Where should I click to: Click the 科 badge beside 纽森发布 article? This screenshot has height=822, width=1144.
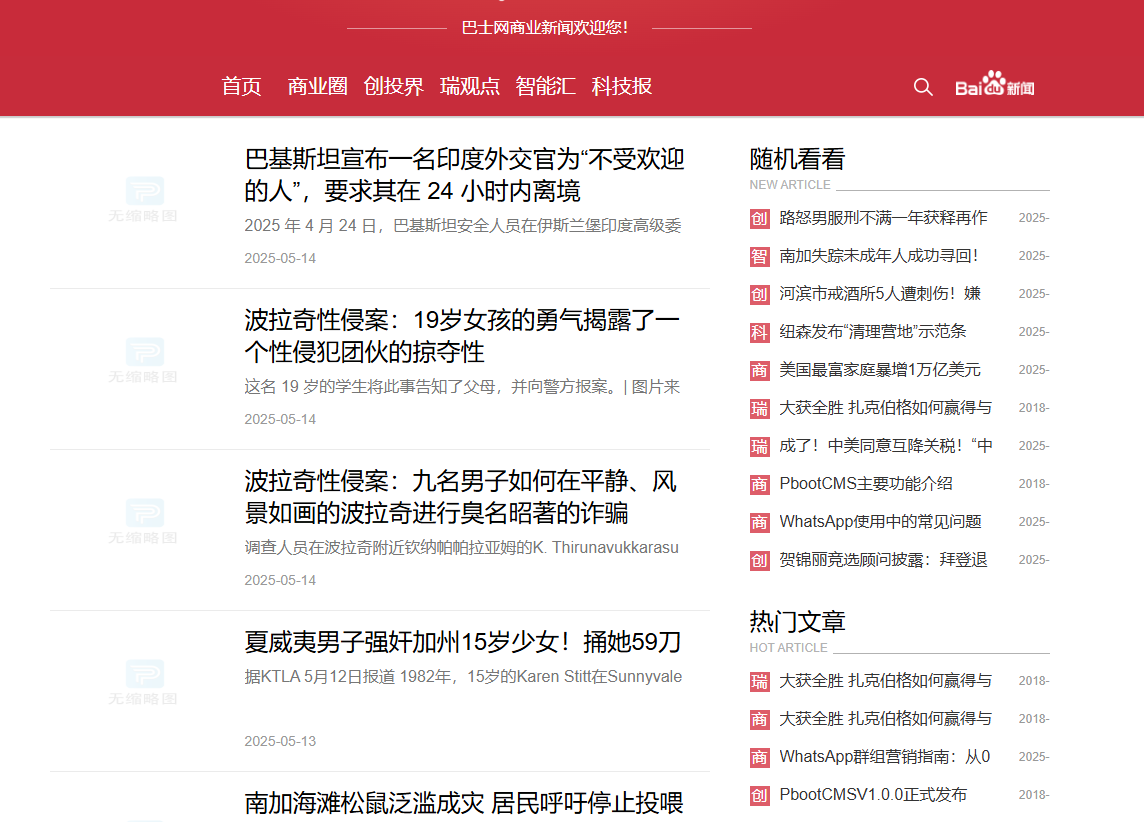coord(760,332)
